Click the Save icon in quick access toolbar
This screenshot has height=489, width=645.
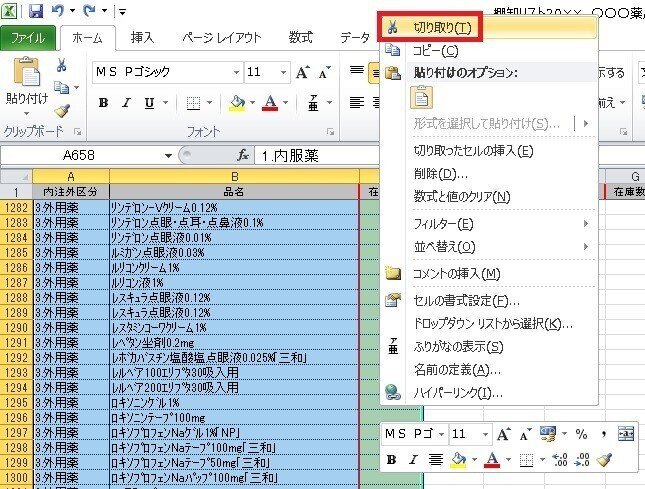tap(36, 11)
